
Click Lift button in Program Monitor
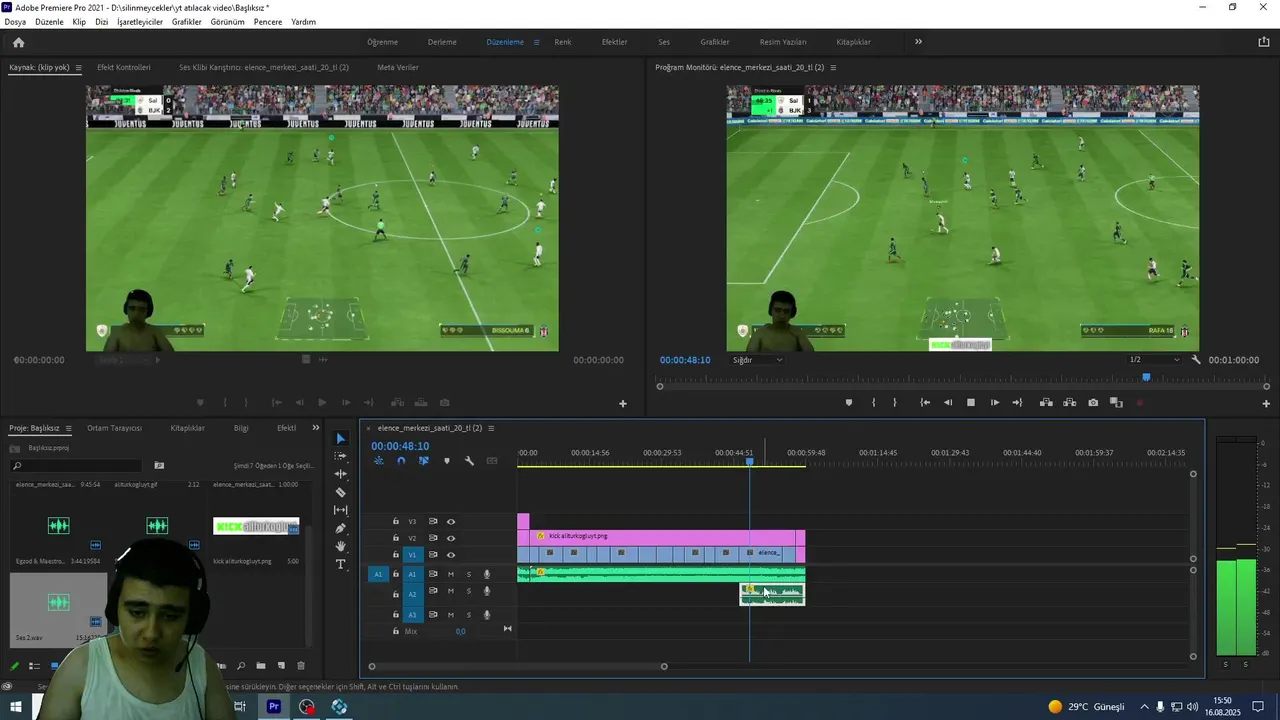point(1046,402)
